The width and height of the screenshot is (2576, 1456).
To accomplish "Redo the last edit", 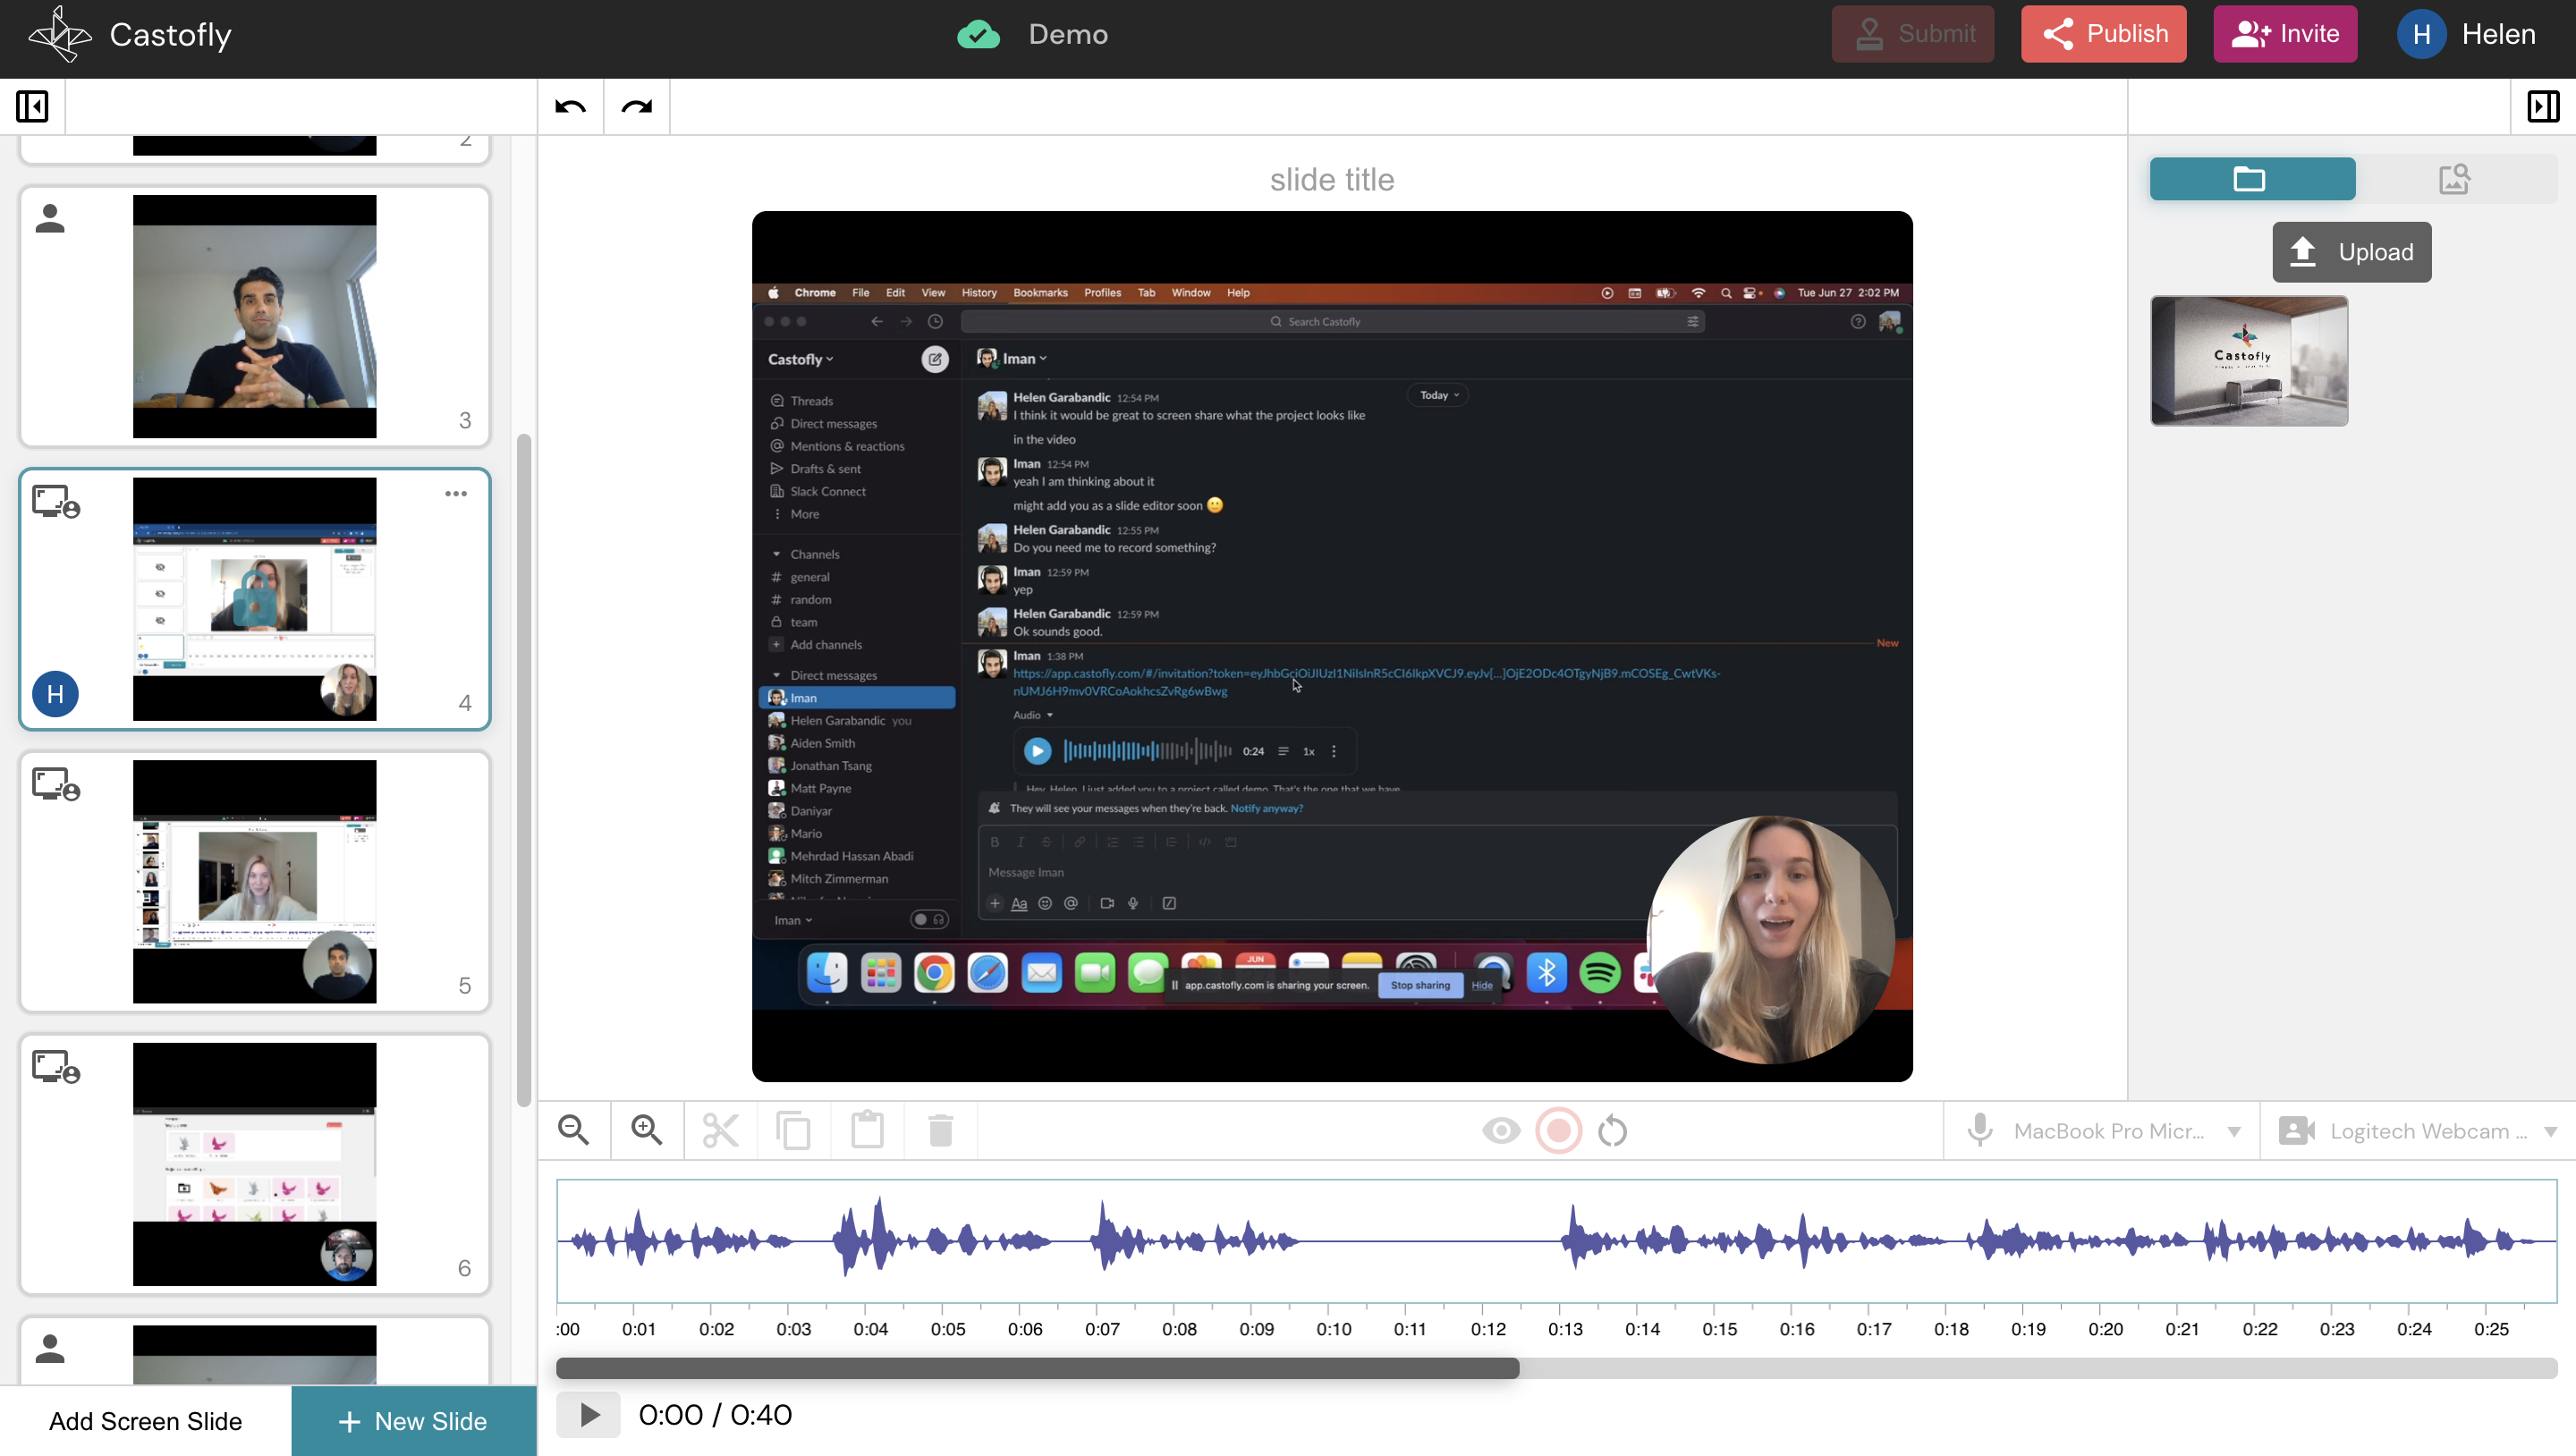I will click(637, 106).
